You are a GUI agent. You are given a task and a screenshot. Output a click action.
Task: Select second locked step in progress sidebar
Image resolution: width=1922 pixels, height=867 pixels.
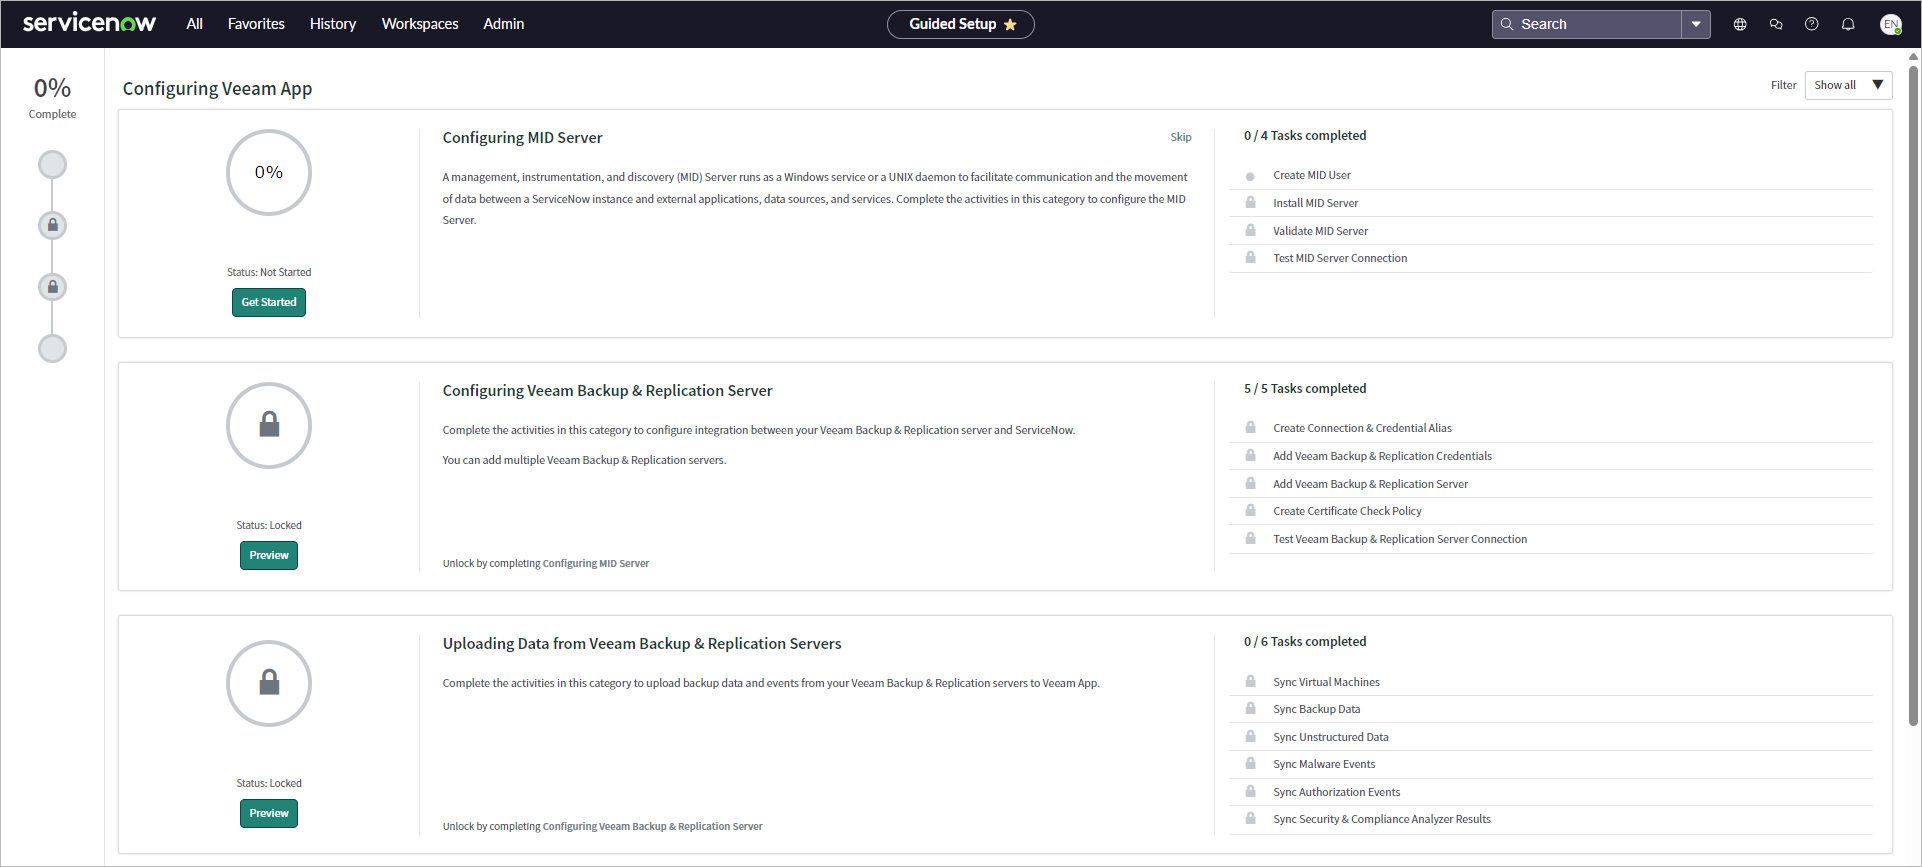pos(52,225)
